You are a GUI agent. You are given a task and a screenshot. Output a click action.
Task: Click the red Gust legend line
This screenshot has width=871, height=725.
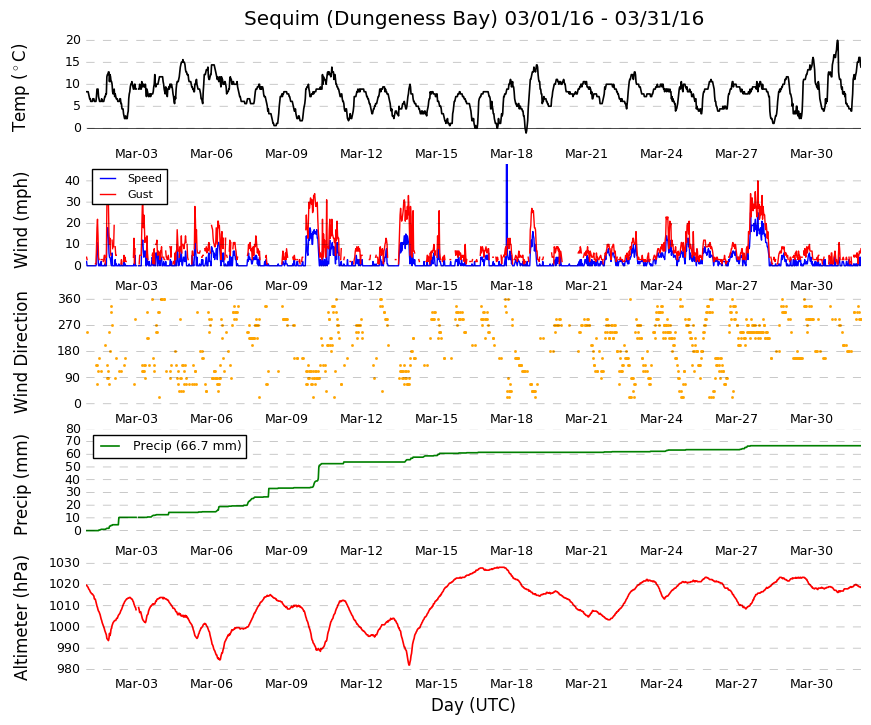108,194
